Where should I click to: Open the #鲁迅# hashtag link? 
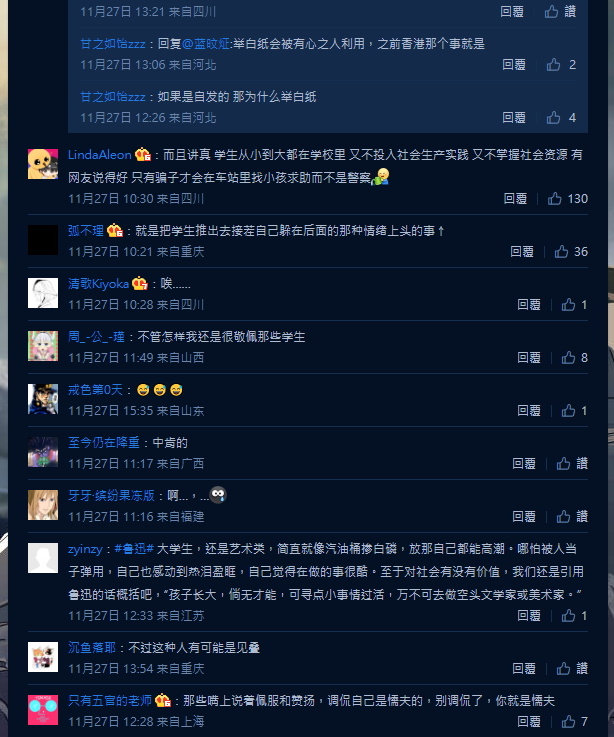tap(134, 549)
